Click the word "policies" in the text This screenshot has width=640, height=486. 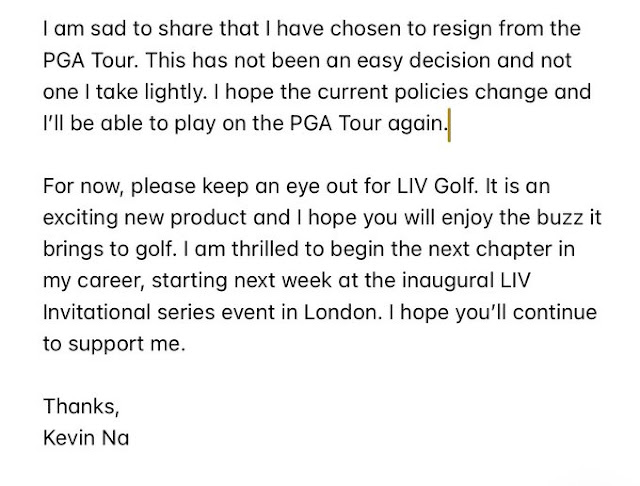coord(431,93)
